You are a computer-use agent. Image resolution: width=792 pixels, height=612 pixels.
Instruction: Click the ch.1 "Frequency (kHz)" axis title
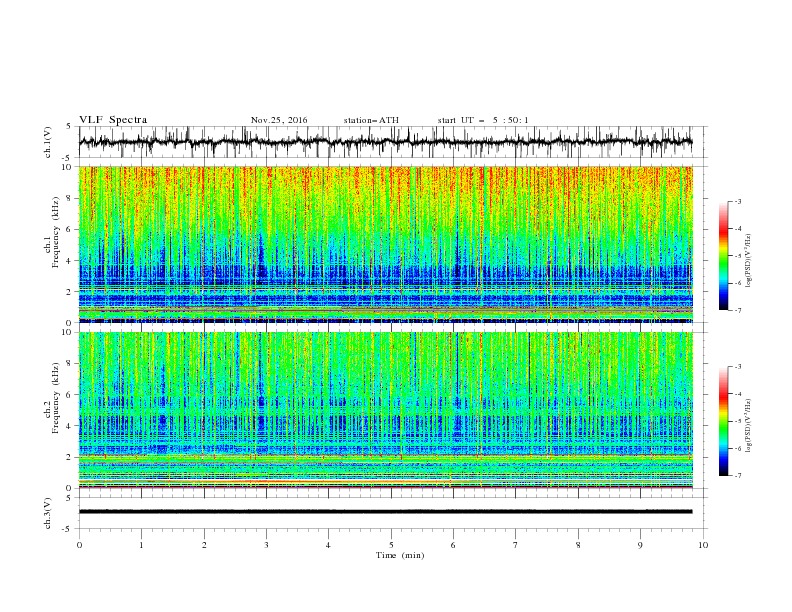point(55,232)
